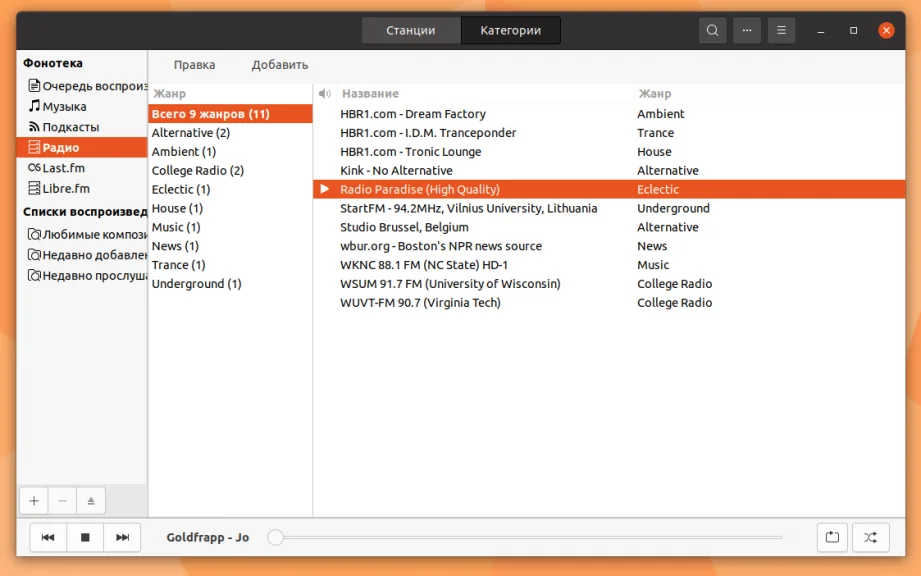Open the hamburger application menu
The width and height of the screenshot is (921, 576).
coord(781,30)
